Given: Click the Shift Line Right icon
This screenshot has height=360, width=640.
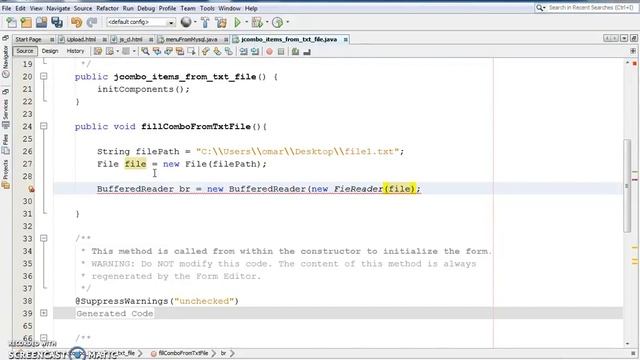Looking at the screenshot, I should [255, 51].
